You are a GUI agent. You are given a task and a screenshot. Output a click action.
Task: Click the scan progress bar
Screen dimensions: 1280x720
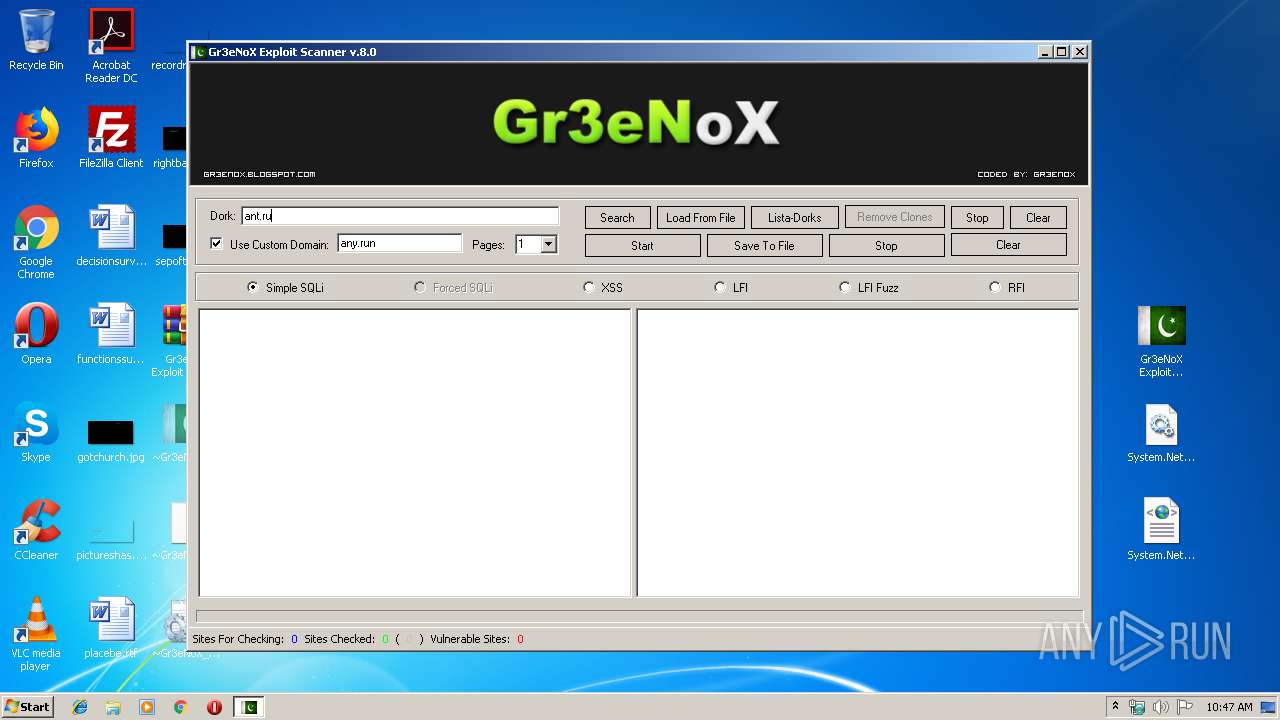(639, 616)
